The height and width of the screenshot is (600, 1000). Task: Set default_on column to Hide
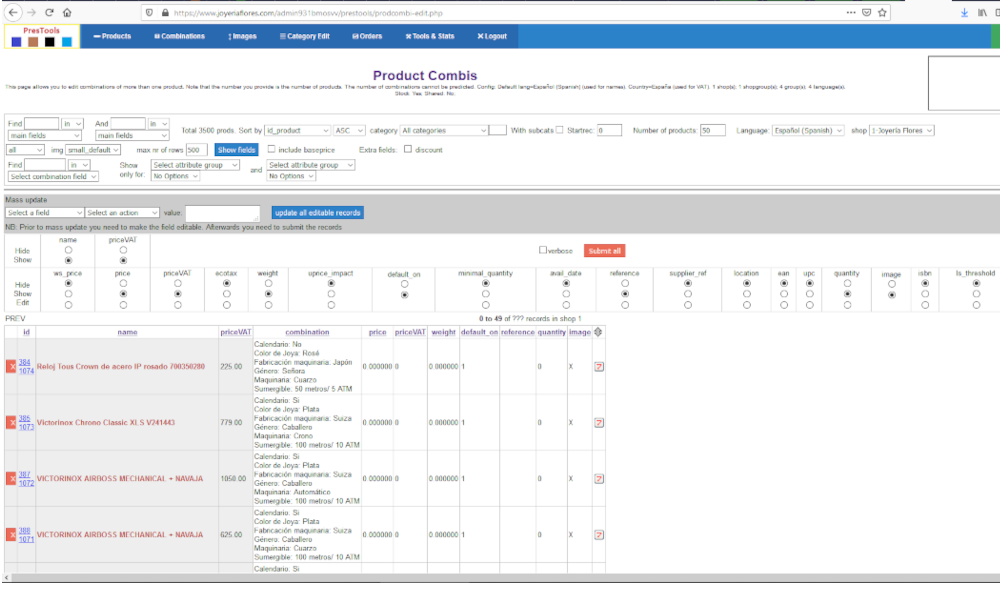tap(404, 284)
